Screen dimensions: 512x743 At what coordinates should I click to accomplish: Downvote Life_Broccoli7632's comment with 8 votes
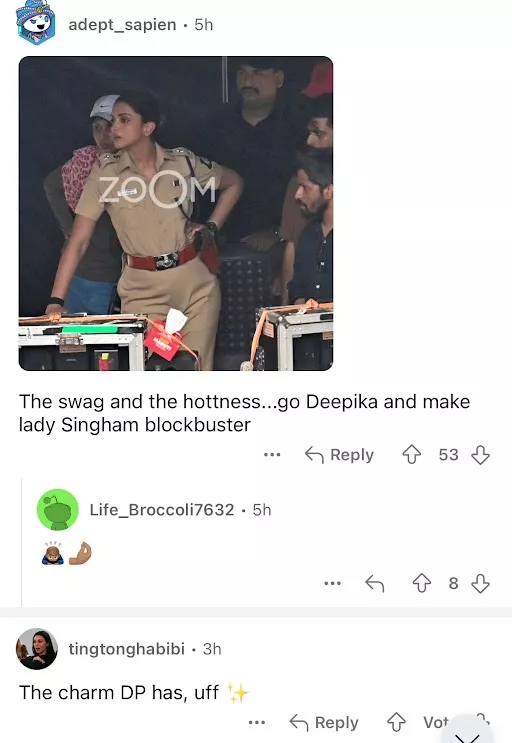480,583
